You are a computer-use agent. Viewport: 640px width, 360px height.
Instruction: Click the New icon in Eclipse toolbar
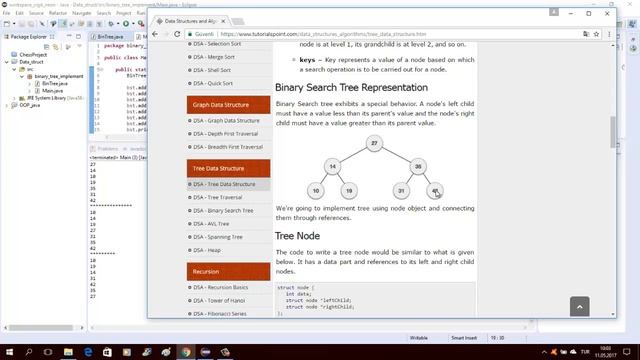click(7, 24)
